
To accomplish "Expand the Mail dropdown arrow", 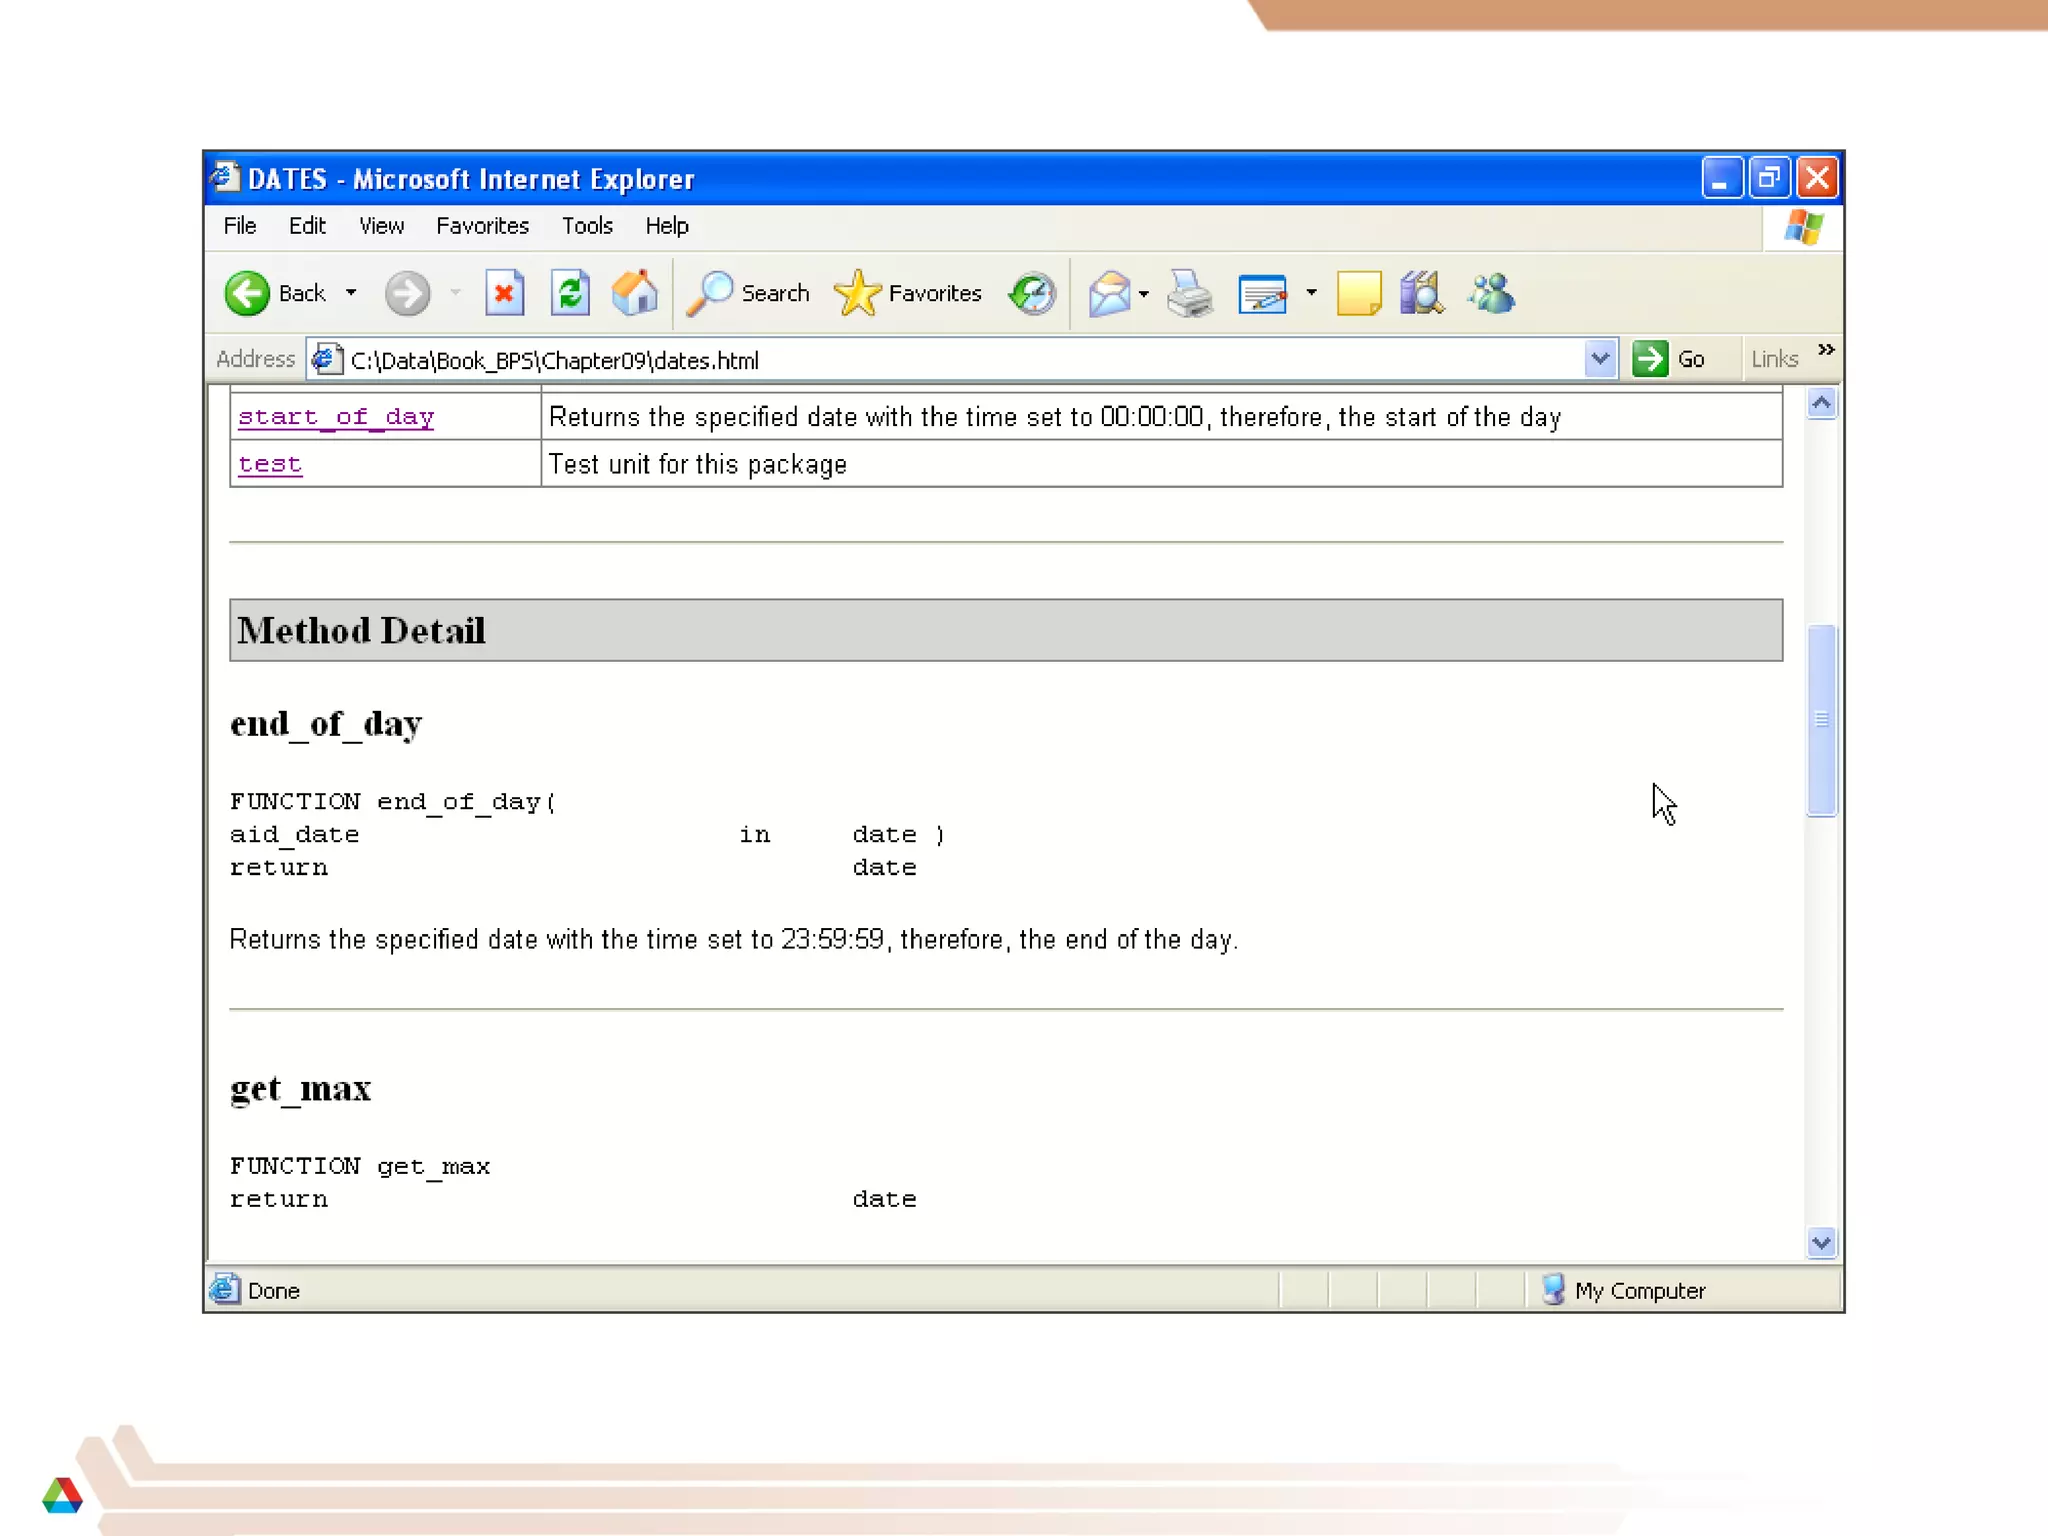I will (1144, 294).
